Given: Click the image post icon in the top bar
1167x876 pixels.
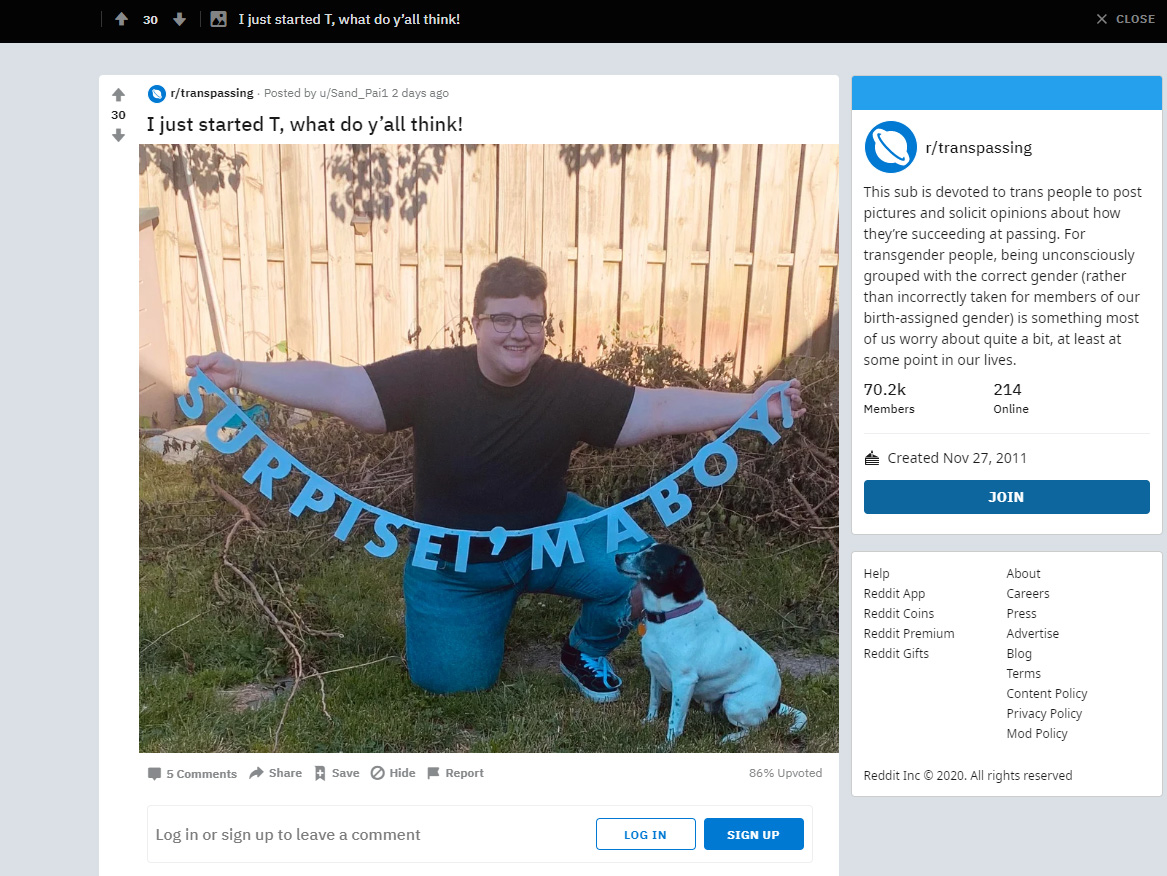Looking at the screenshot, I should [218, 19].
